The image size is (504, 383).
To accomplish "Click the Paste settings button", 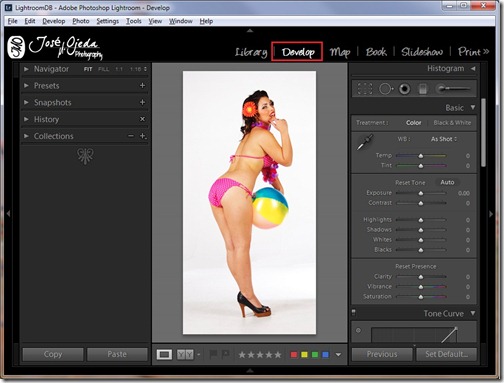I will (x=117, y=354).
